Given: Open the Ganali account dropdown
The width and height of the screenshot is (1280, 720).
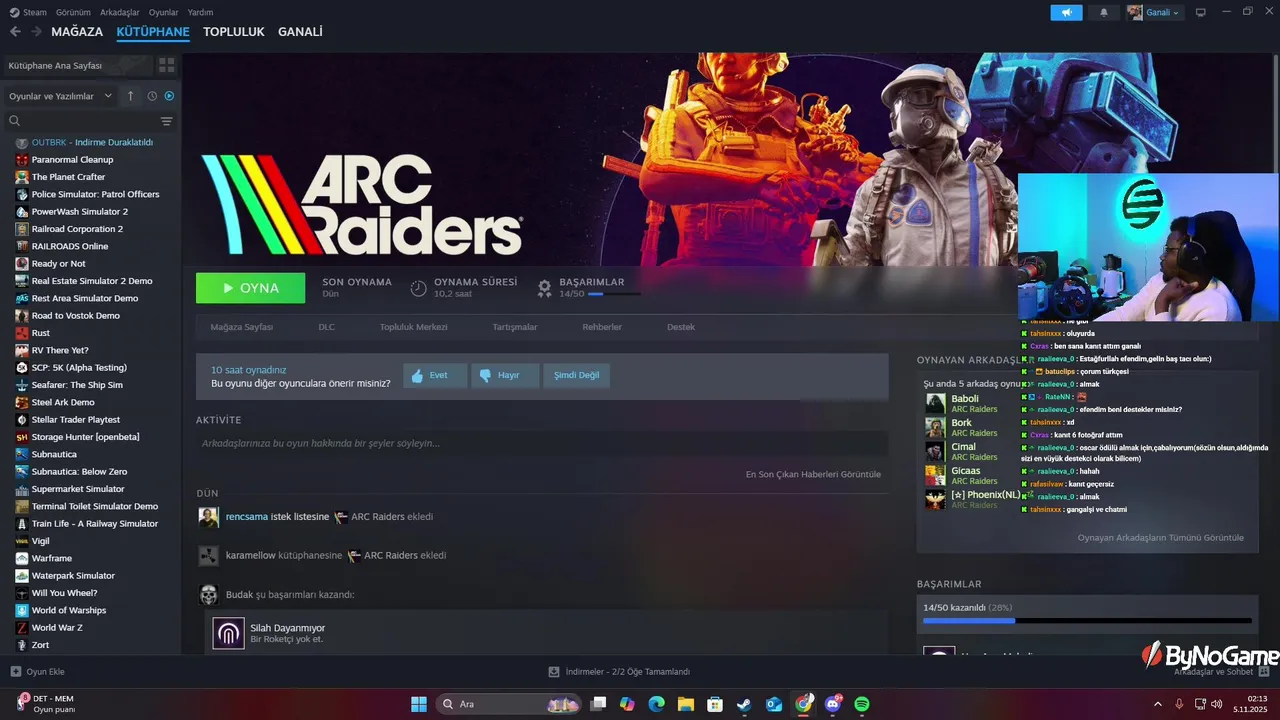Looking at the screenshot, I should (x=1154, y=12).
